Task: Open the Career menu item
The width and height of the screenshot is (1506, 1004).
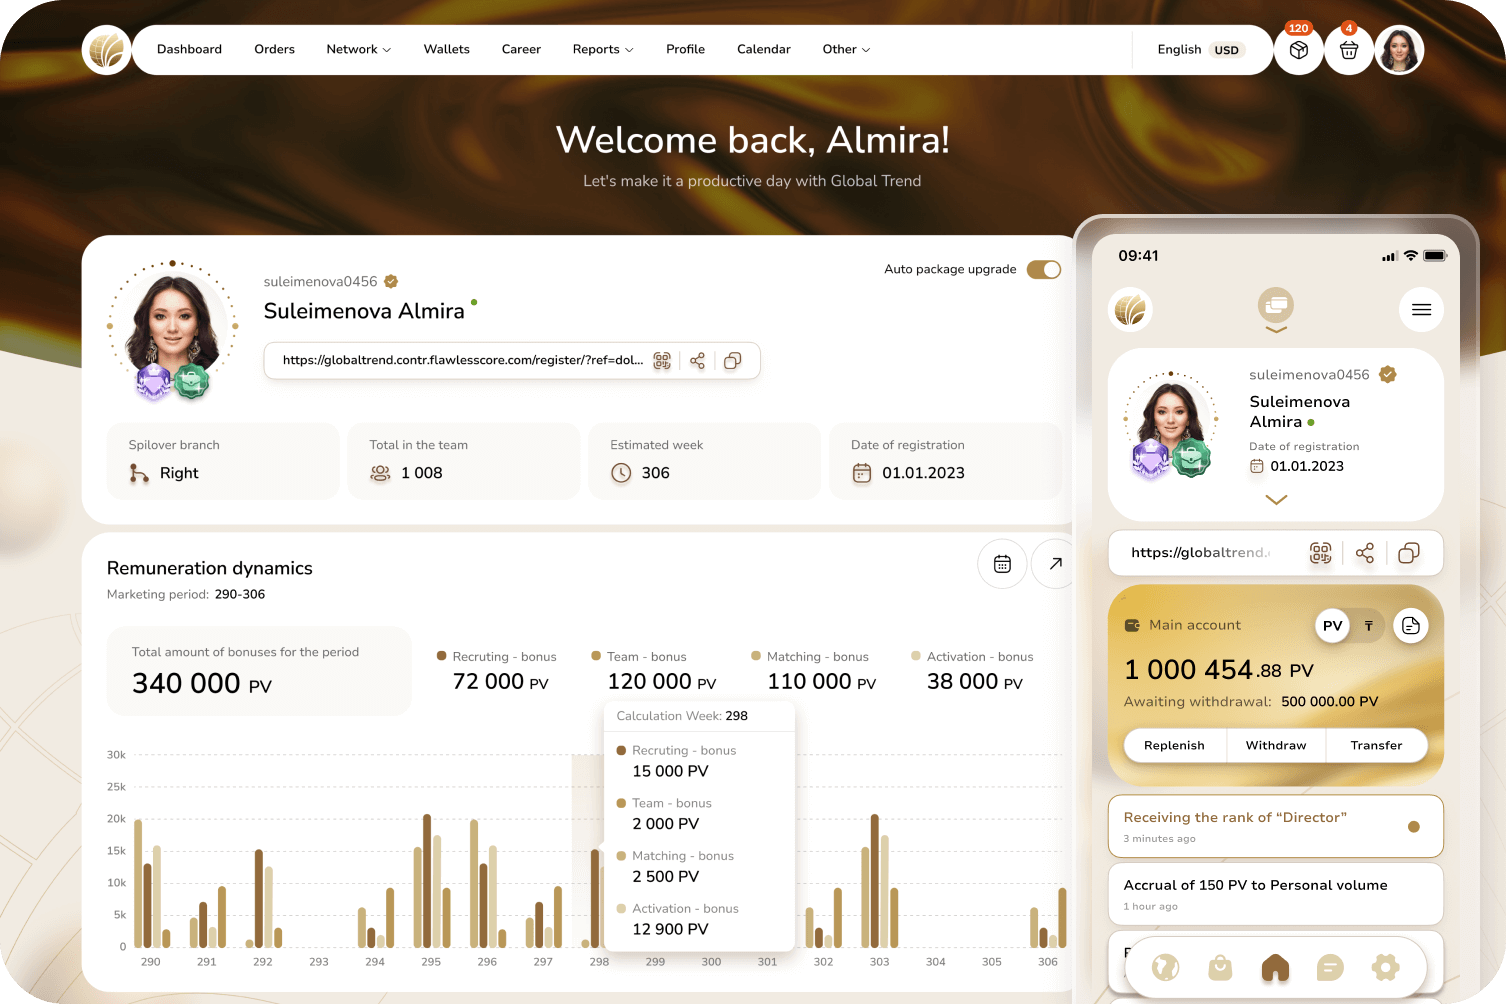Action: coord(521,49)
